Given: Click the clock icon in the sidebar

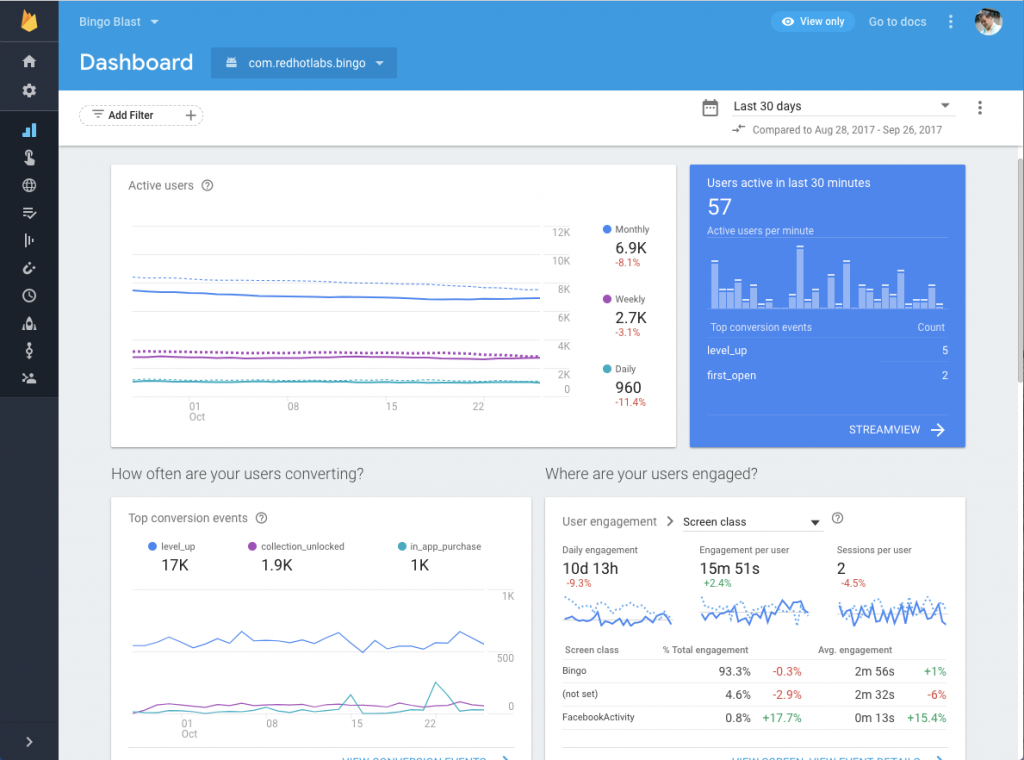Looking at the screenshot, I should click(29, 295).
